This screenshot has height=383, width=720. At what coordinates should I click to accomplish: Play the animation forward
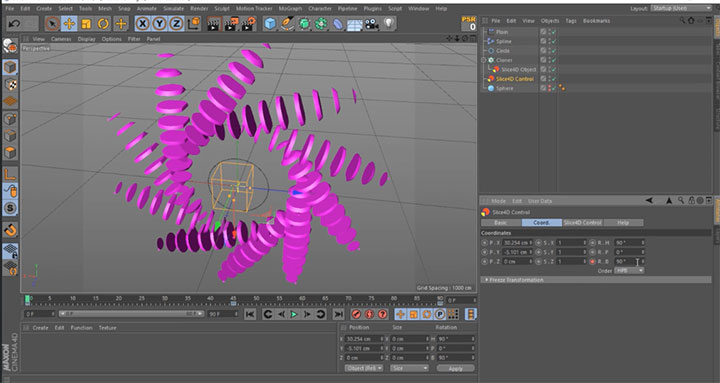click(x=294, y=315)
